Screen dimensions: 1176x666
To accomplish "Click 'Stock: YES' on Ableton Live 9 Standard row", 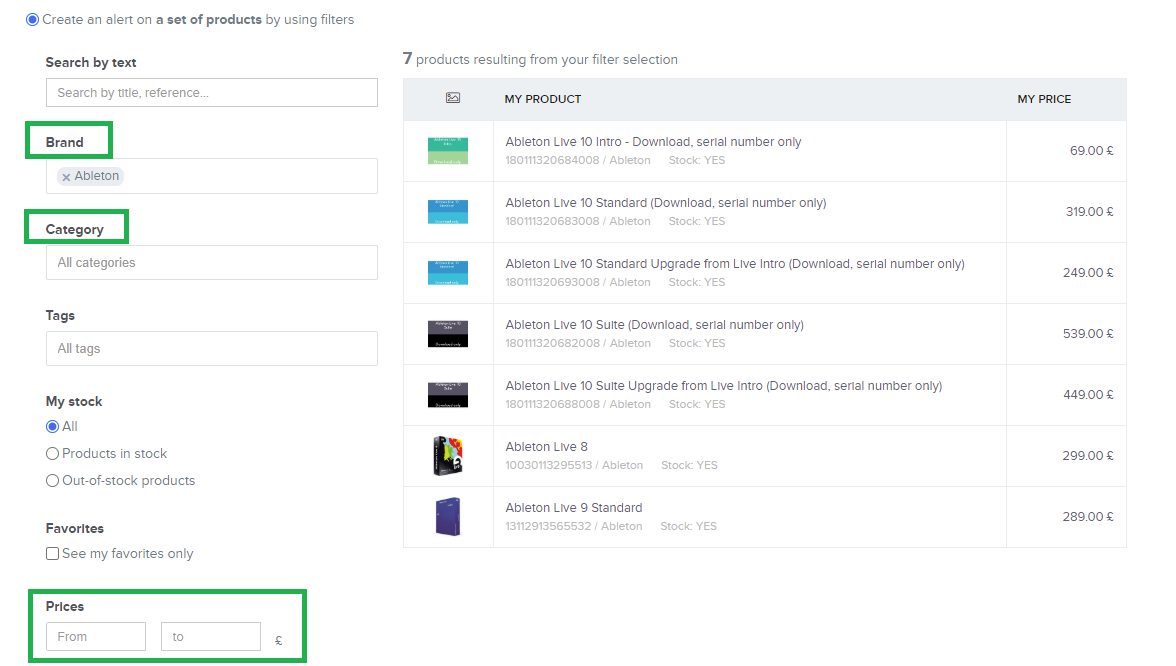I will (x=688, y=526).
